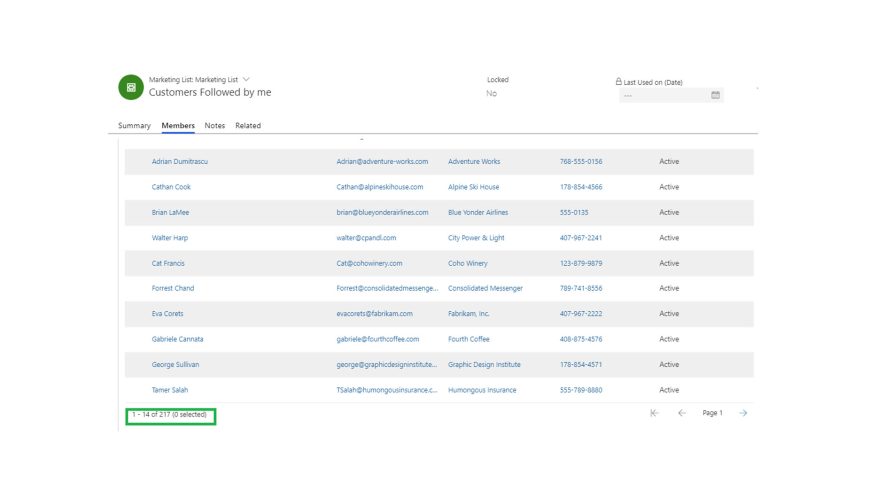Open contact Eva Corets
869x483 pixels.
167,314
